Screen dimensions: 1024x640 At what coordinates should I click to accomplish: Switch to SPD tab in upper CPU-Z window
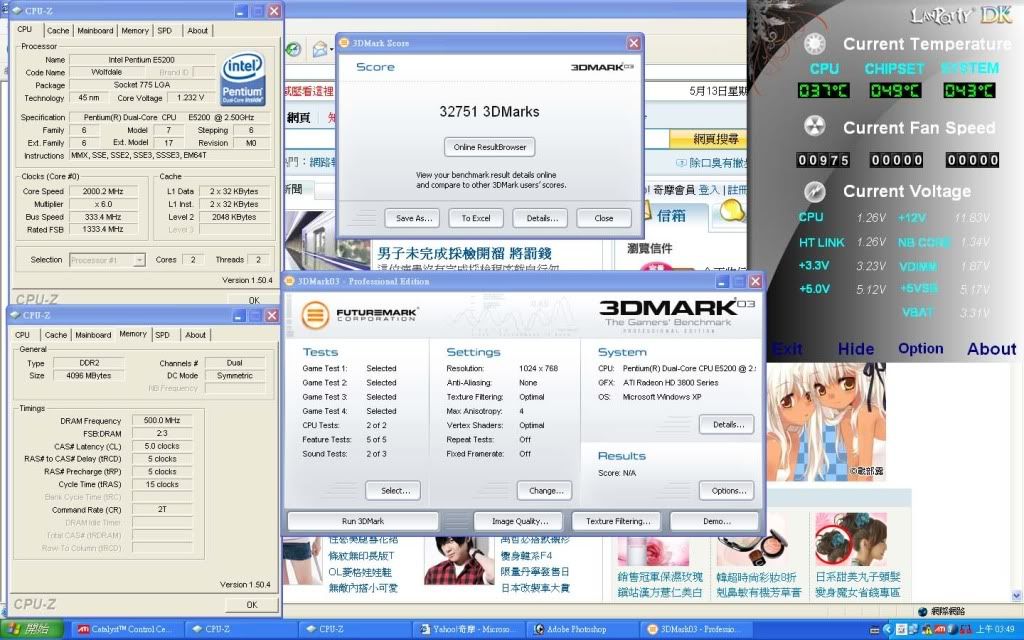click(165, 31)
